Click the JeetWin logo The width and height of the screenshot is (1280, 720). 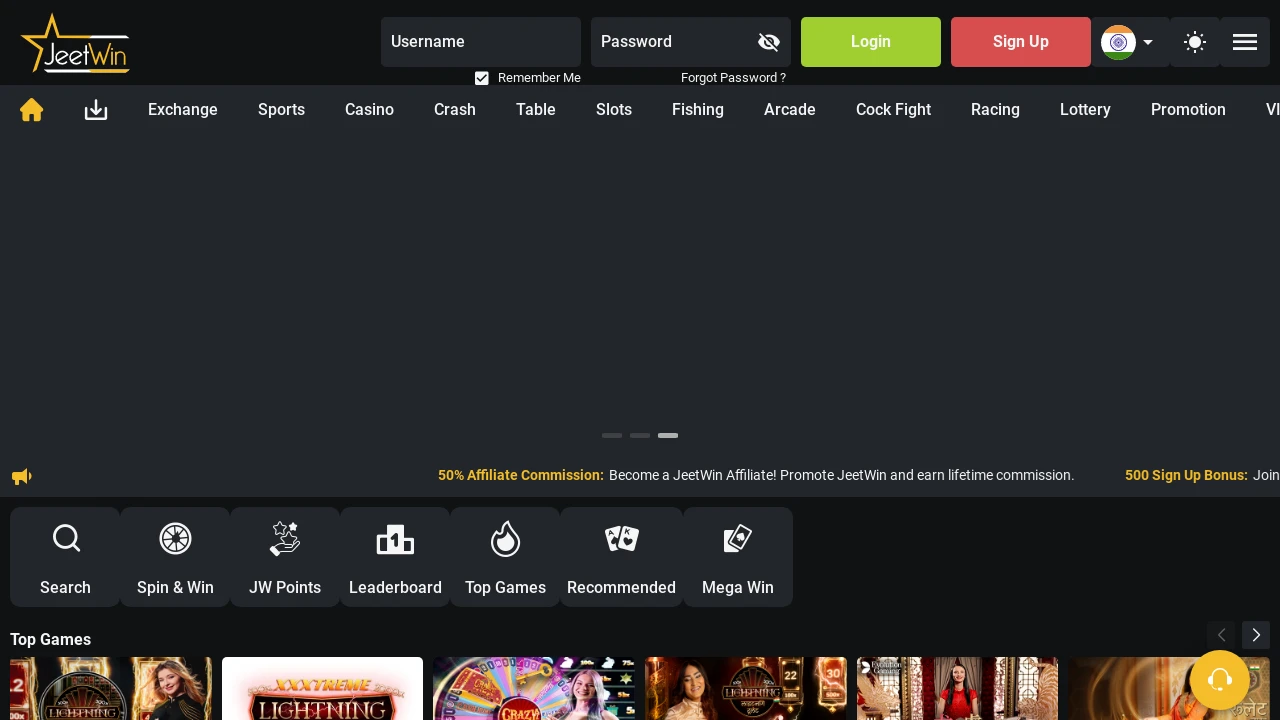coord(75,43)
